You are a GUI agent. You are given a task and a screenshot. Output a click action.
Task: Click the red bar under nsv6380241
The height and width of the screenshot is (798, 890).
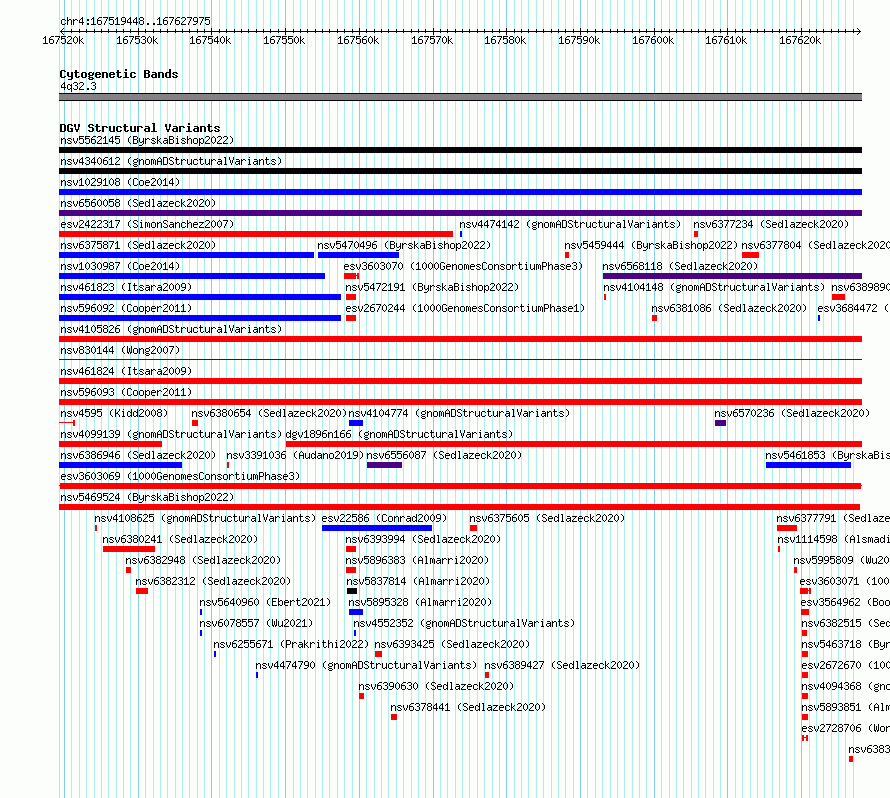click(x=129, y=549)
